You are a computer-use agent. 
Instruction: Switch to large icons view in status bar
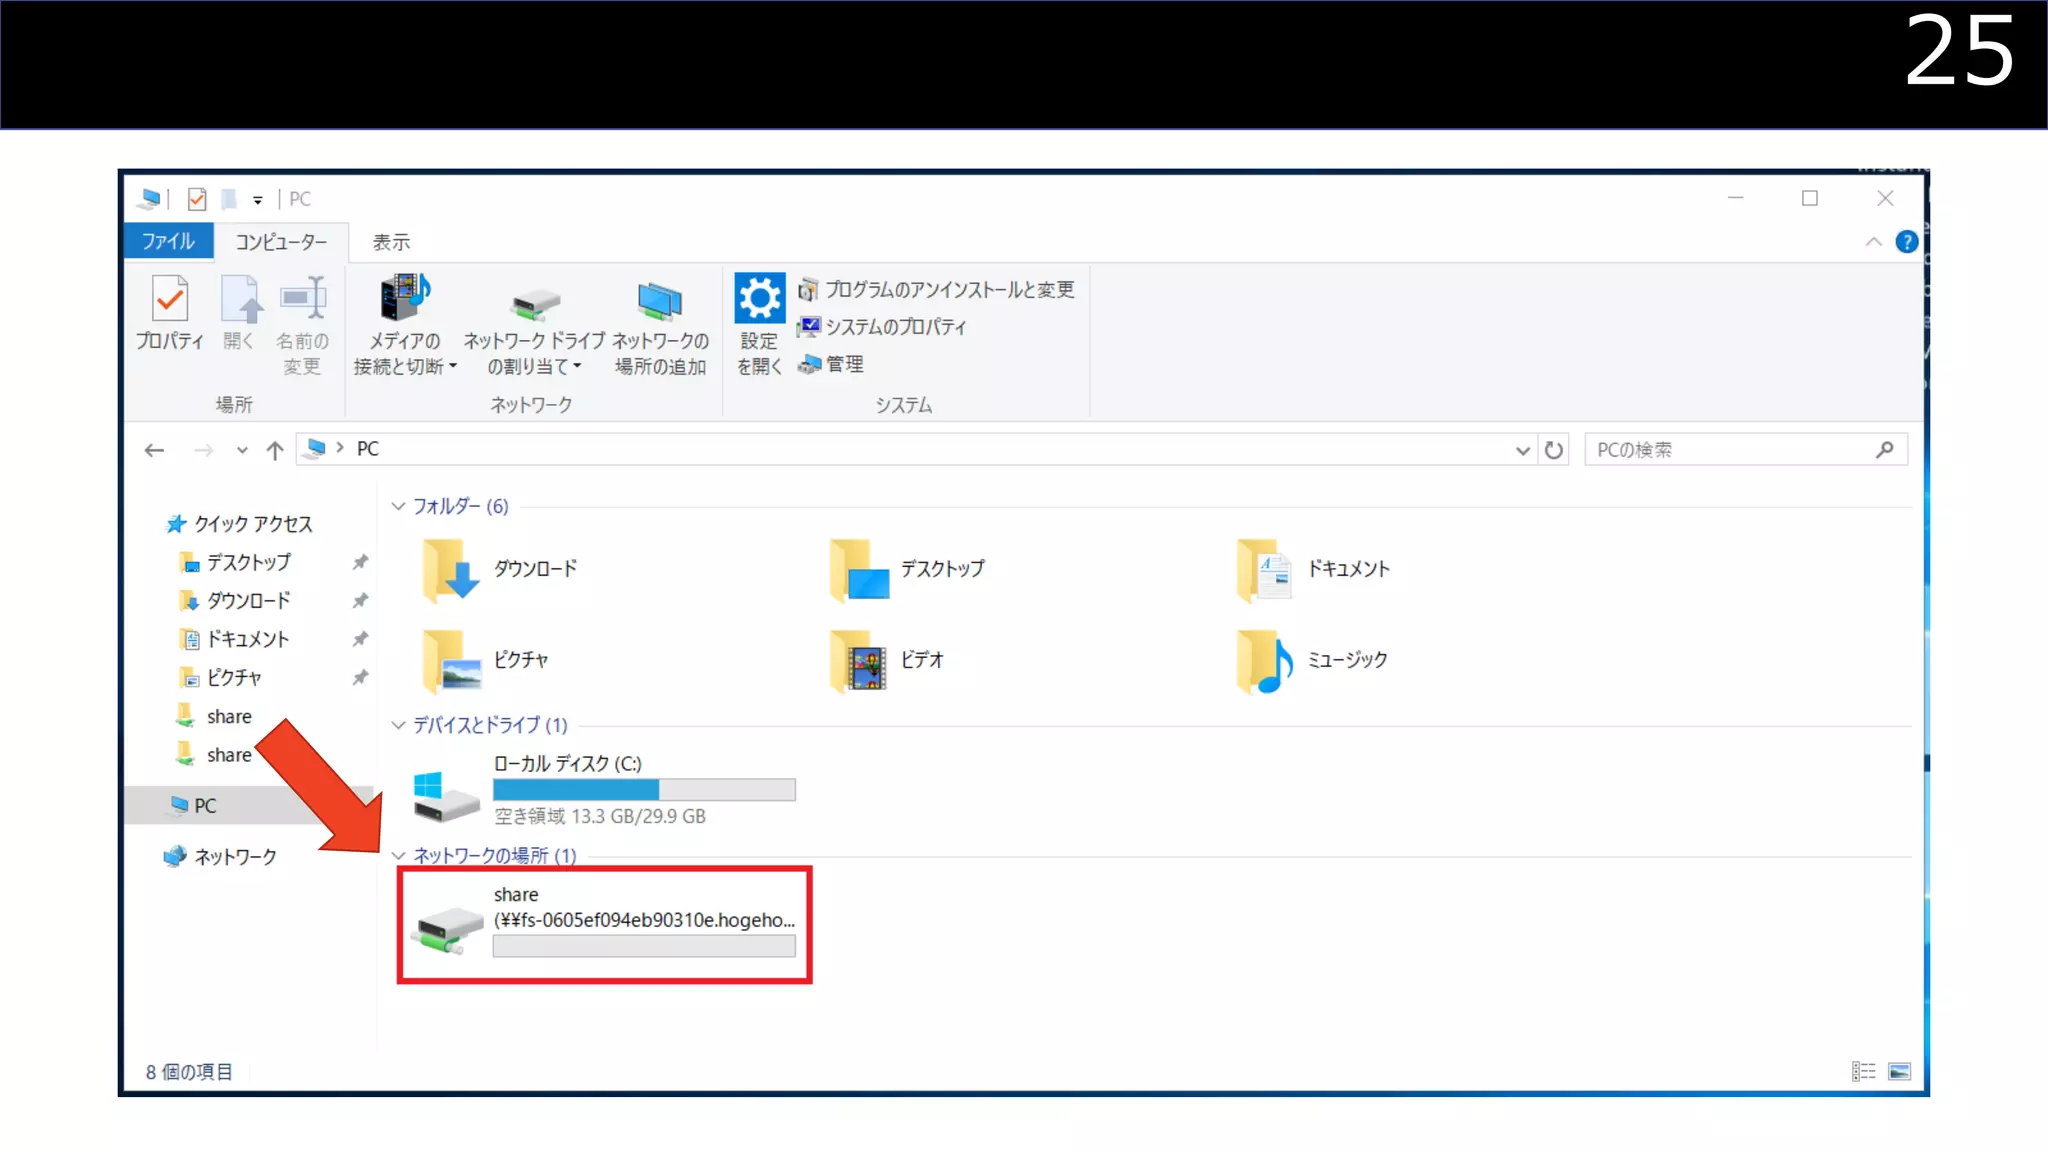[1899, 1071]
